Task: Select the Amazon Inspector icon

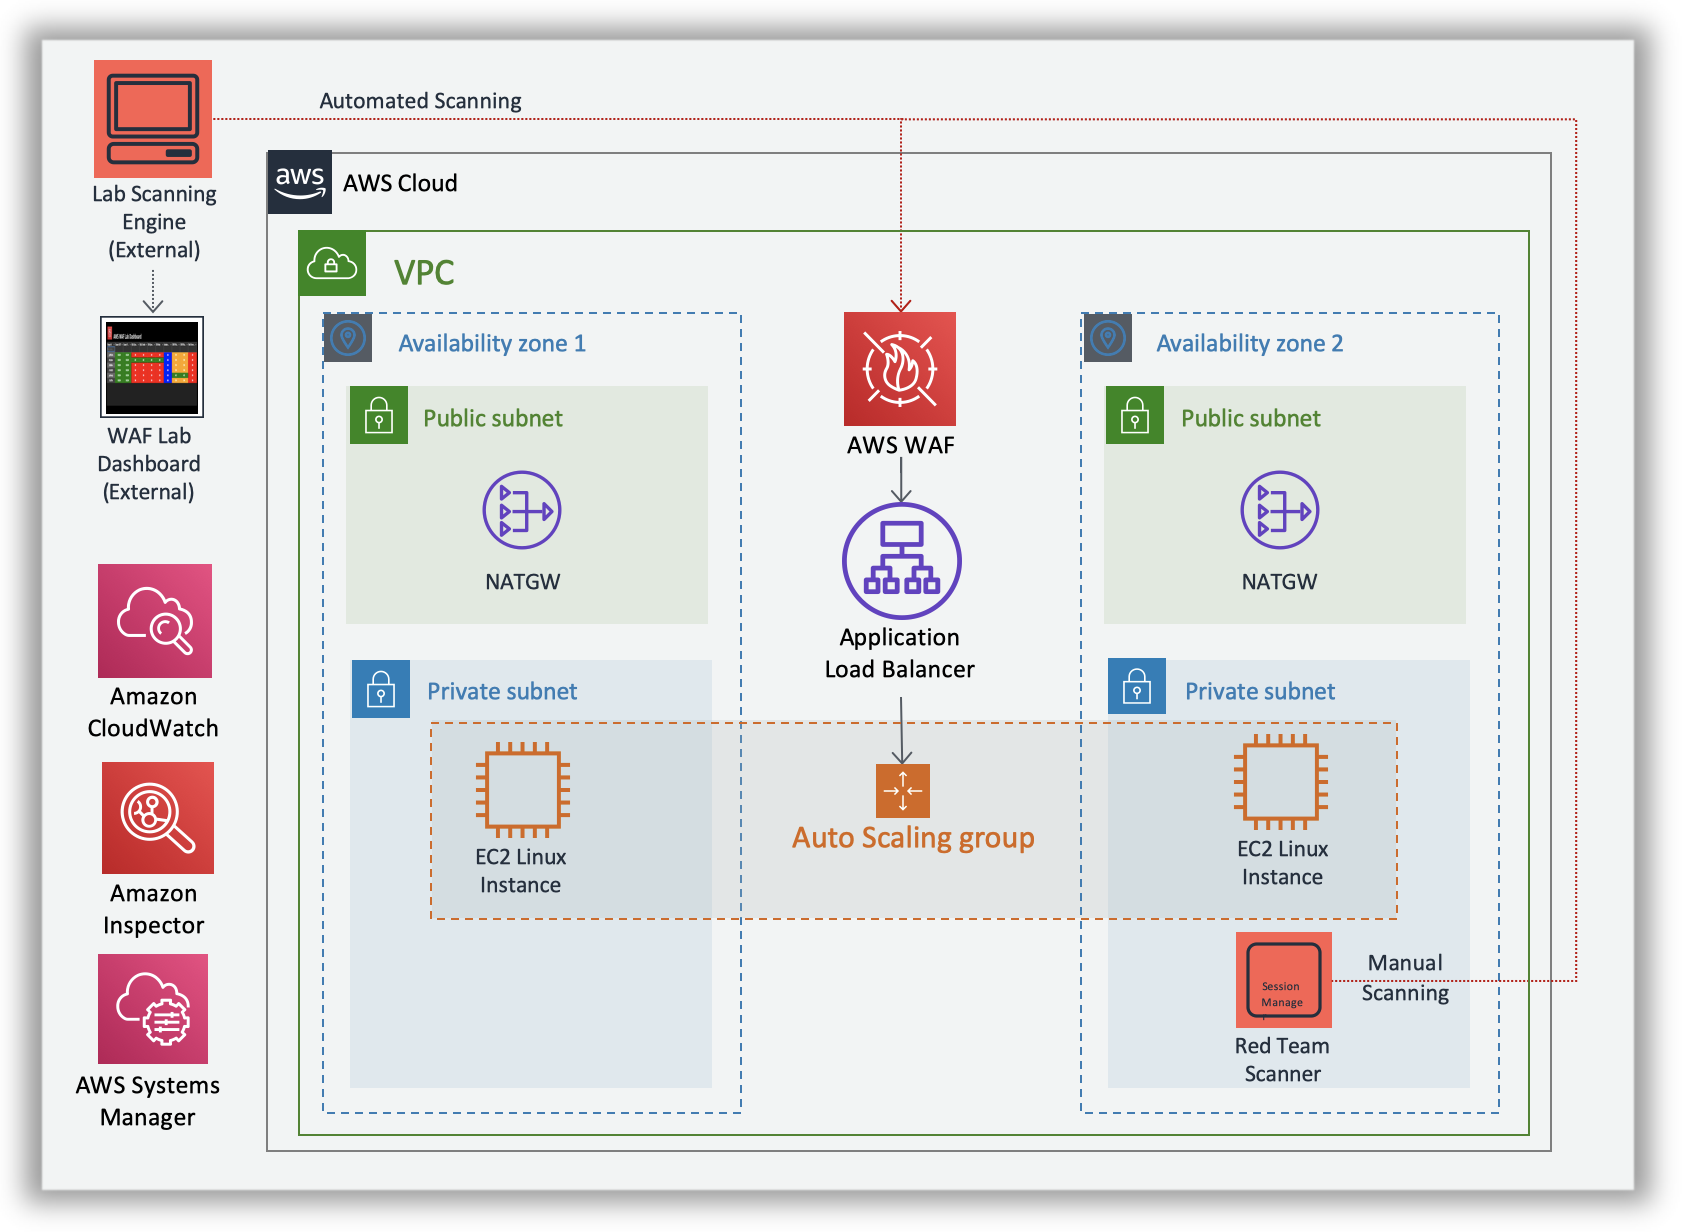Action: point(158,818)
